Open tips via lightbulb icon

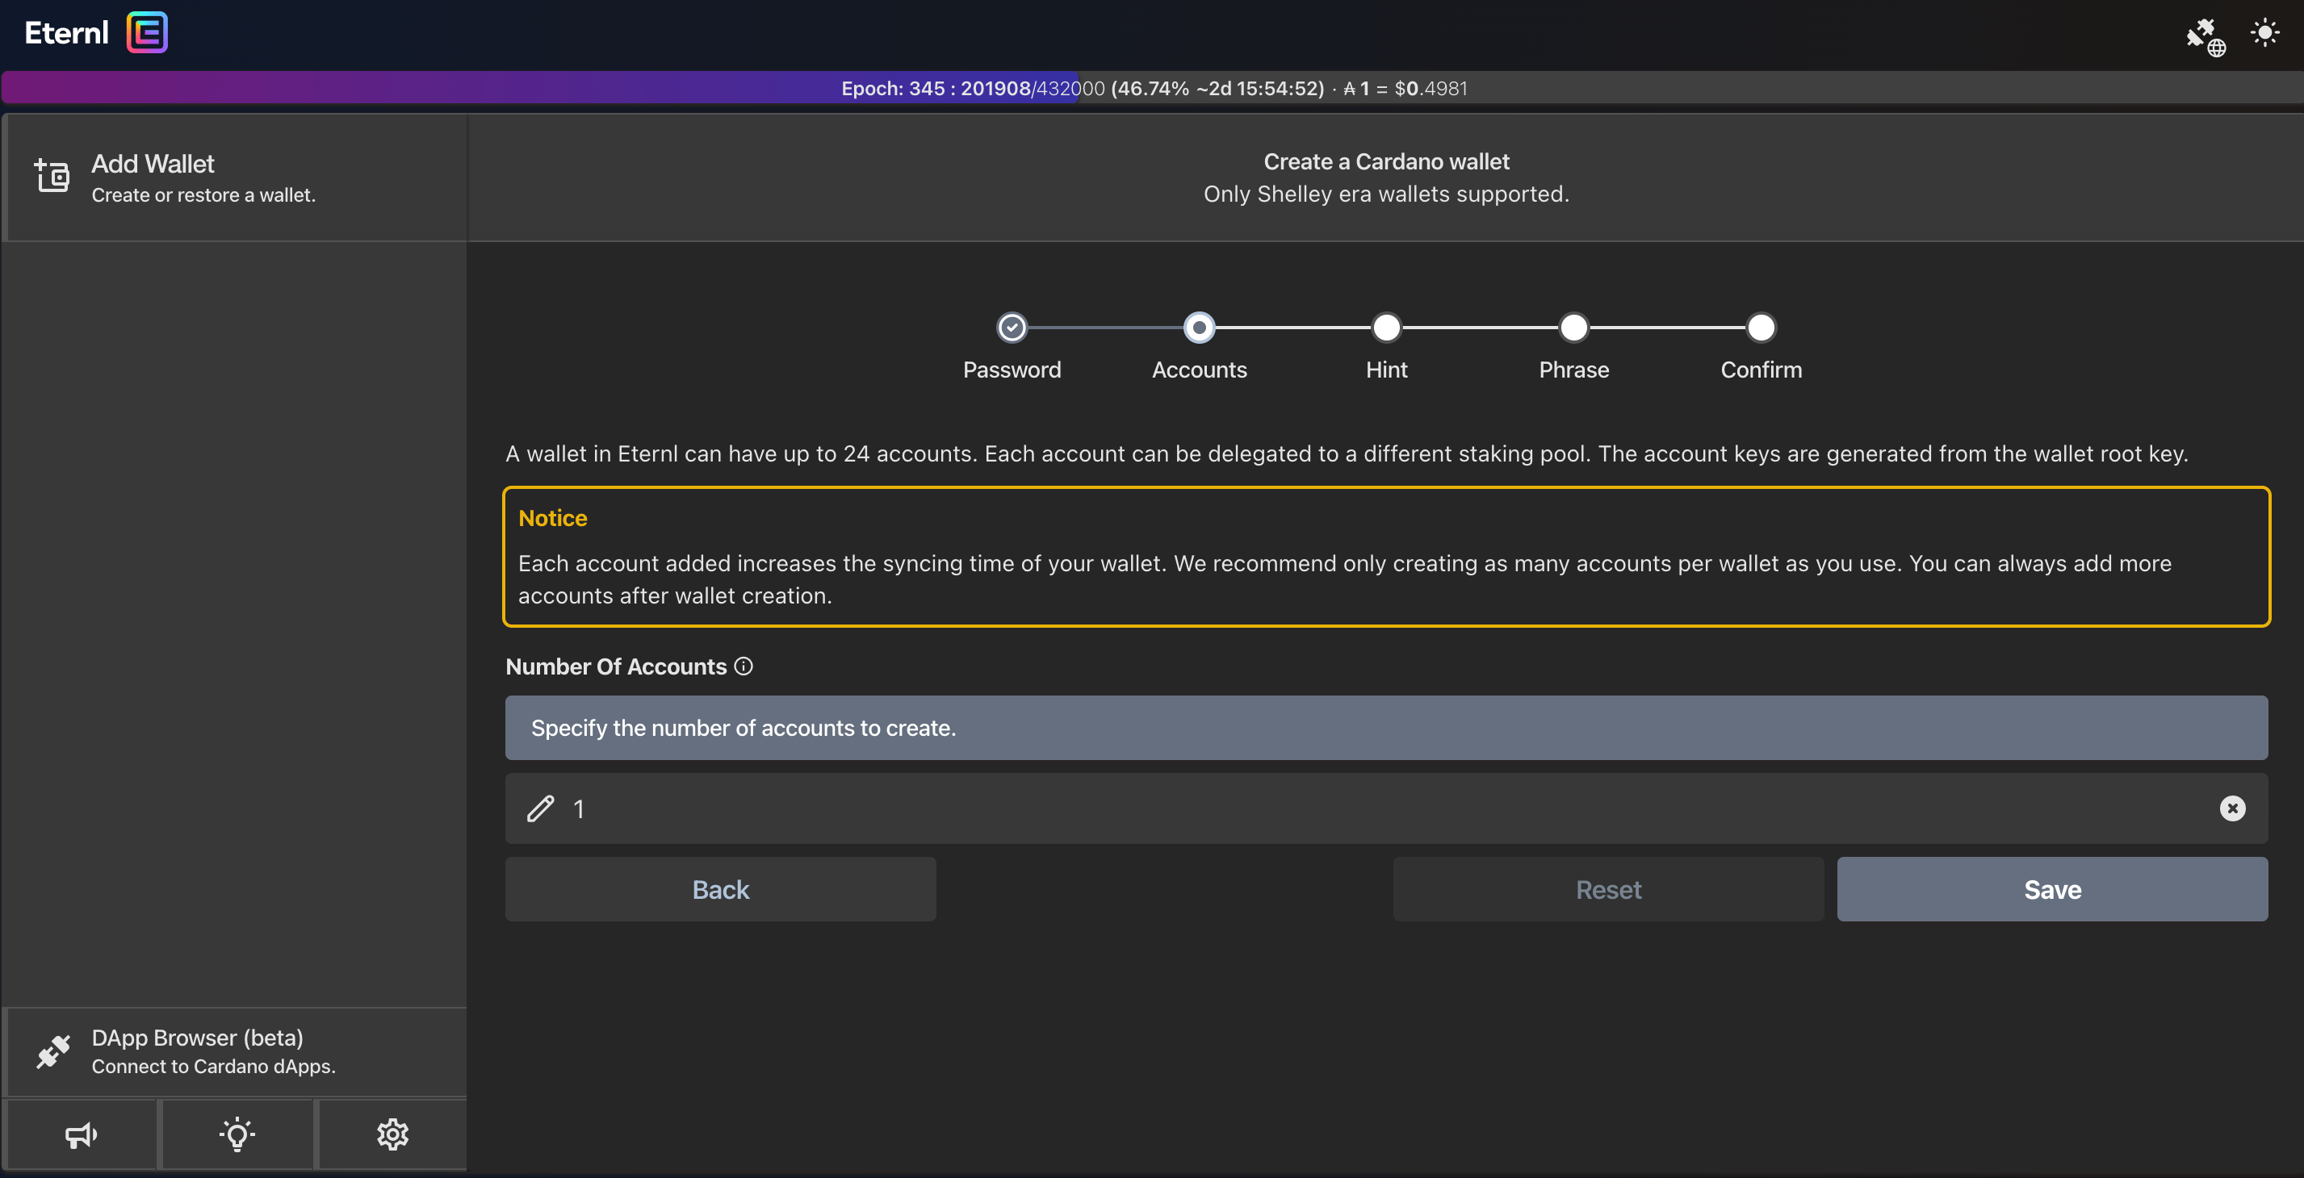237,1134
